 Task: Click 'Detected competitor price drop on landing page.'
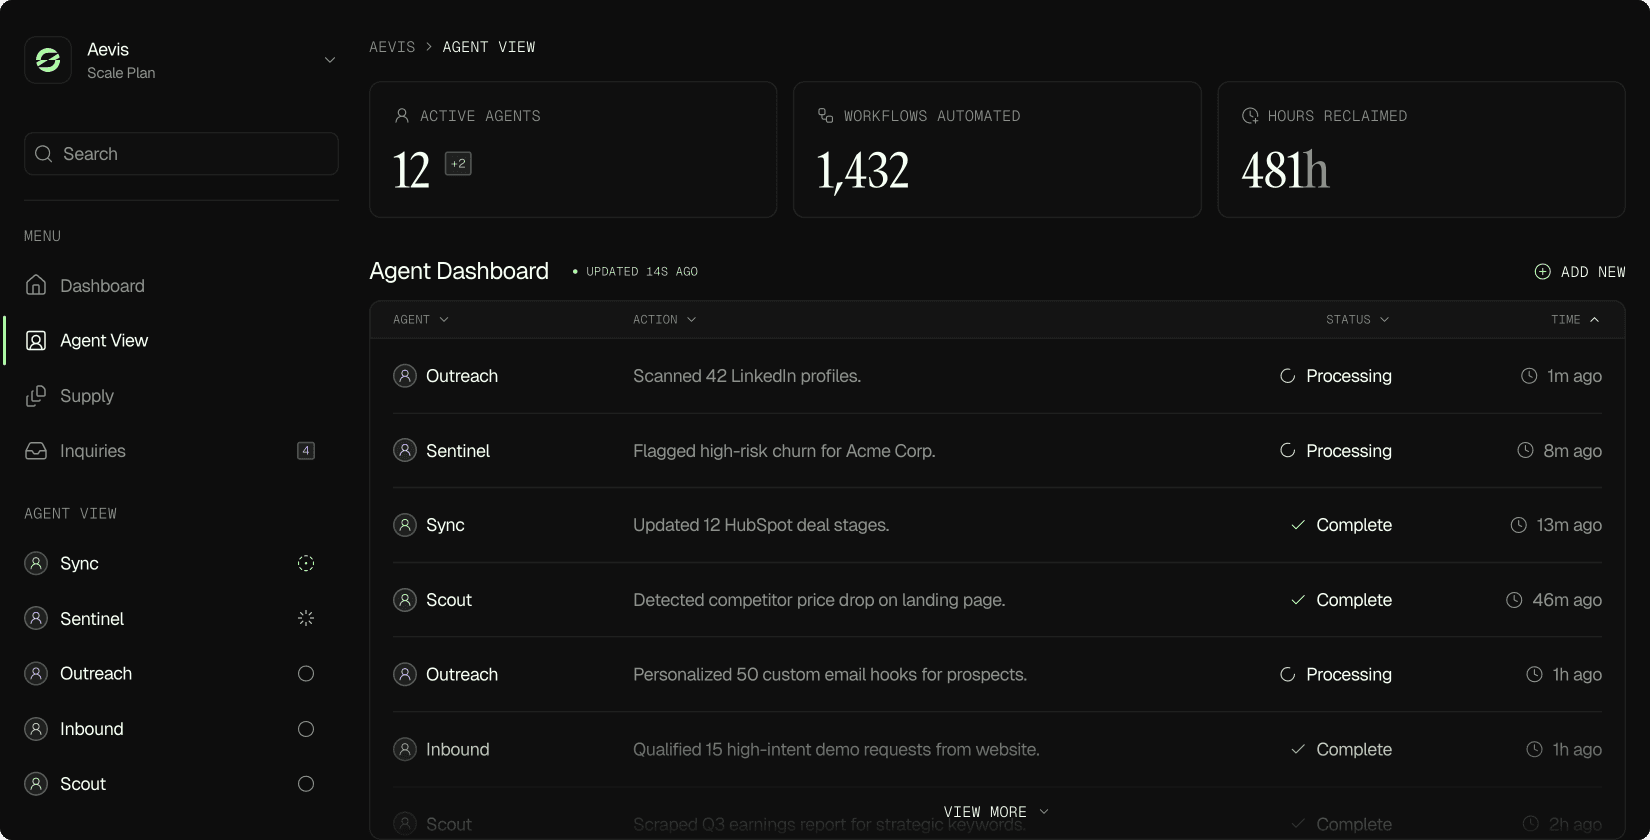click(x=819, y=600)
